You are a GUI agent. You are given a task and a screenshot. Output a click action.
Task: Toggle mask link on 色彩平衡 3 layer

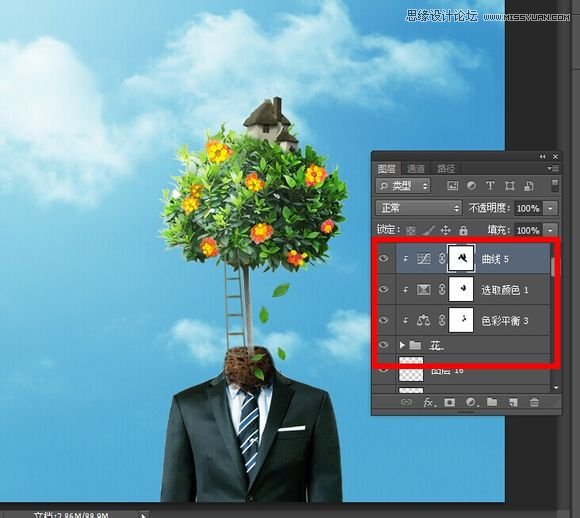click(442, 320)
